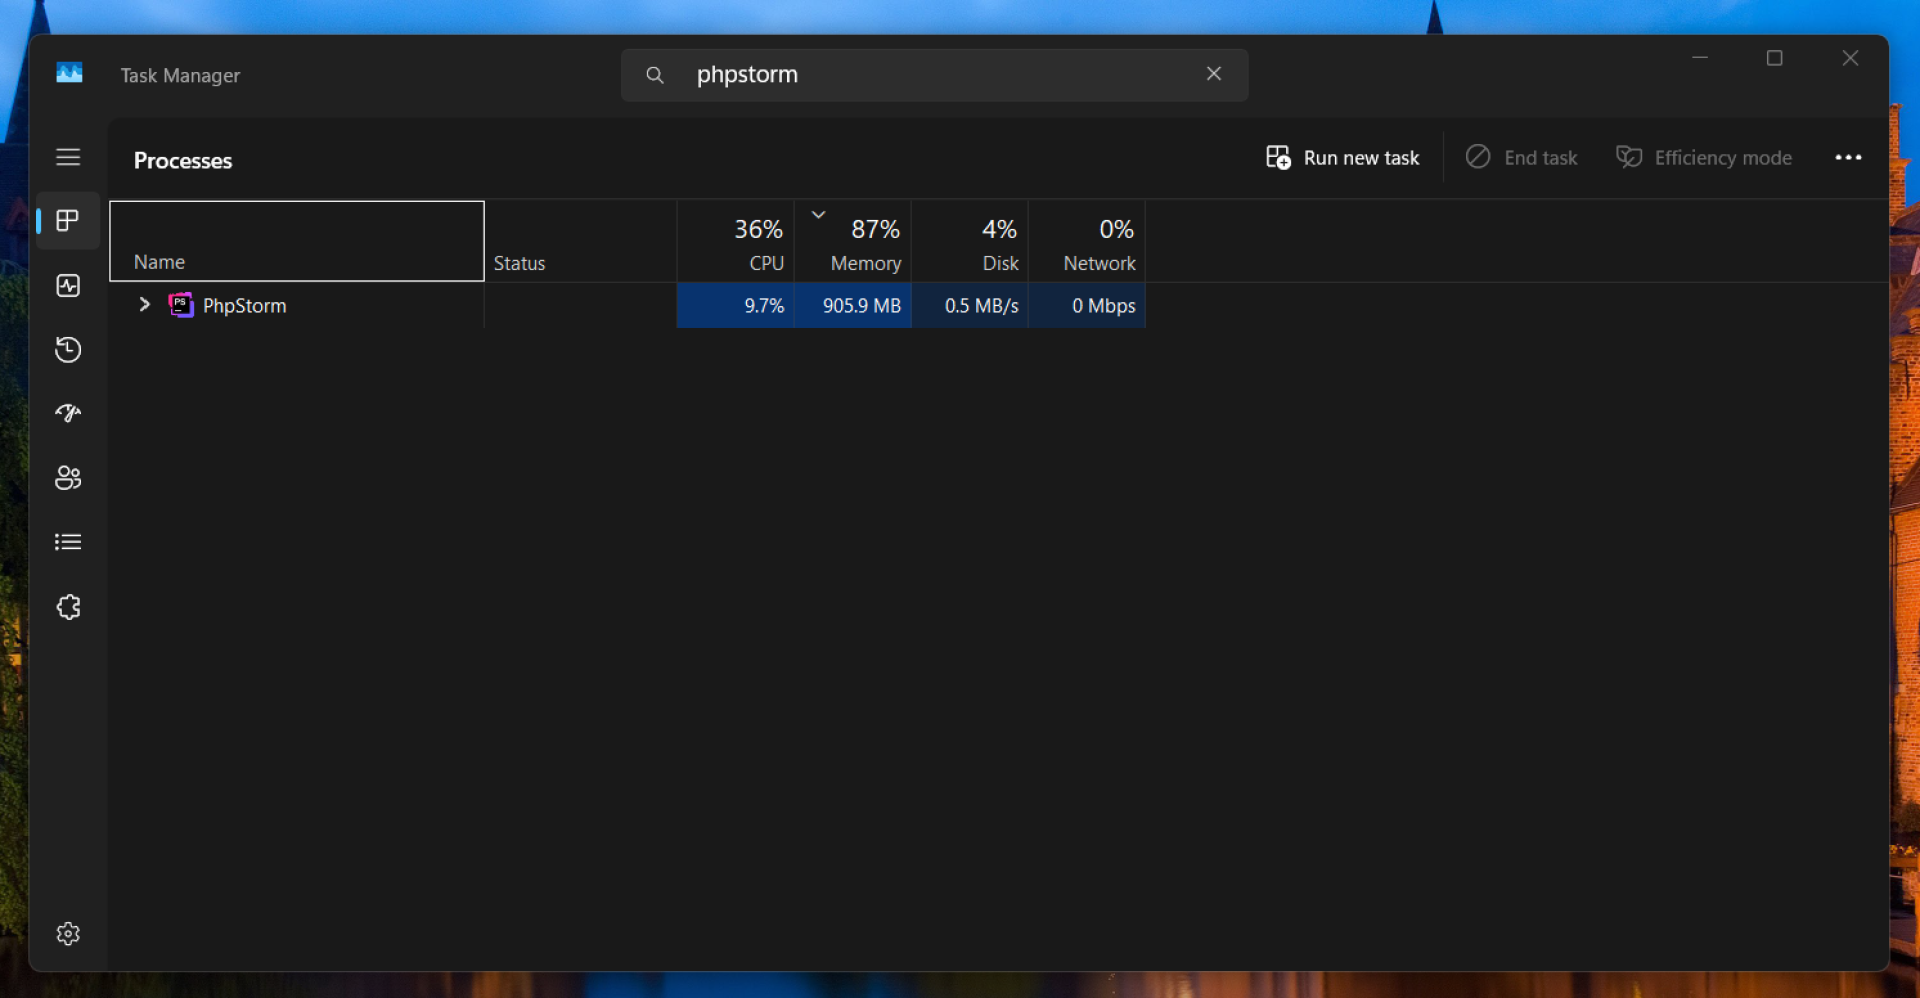Click the Task Manager title text
The height and width of the screenshot is (998, 1920).
click(180, 76)
